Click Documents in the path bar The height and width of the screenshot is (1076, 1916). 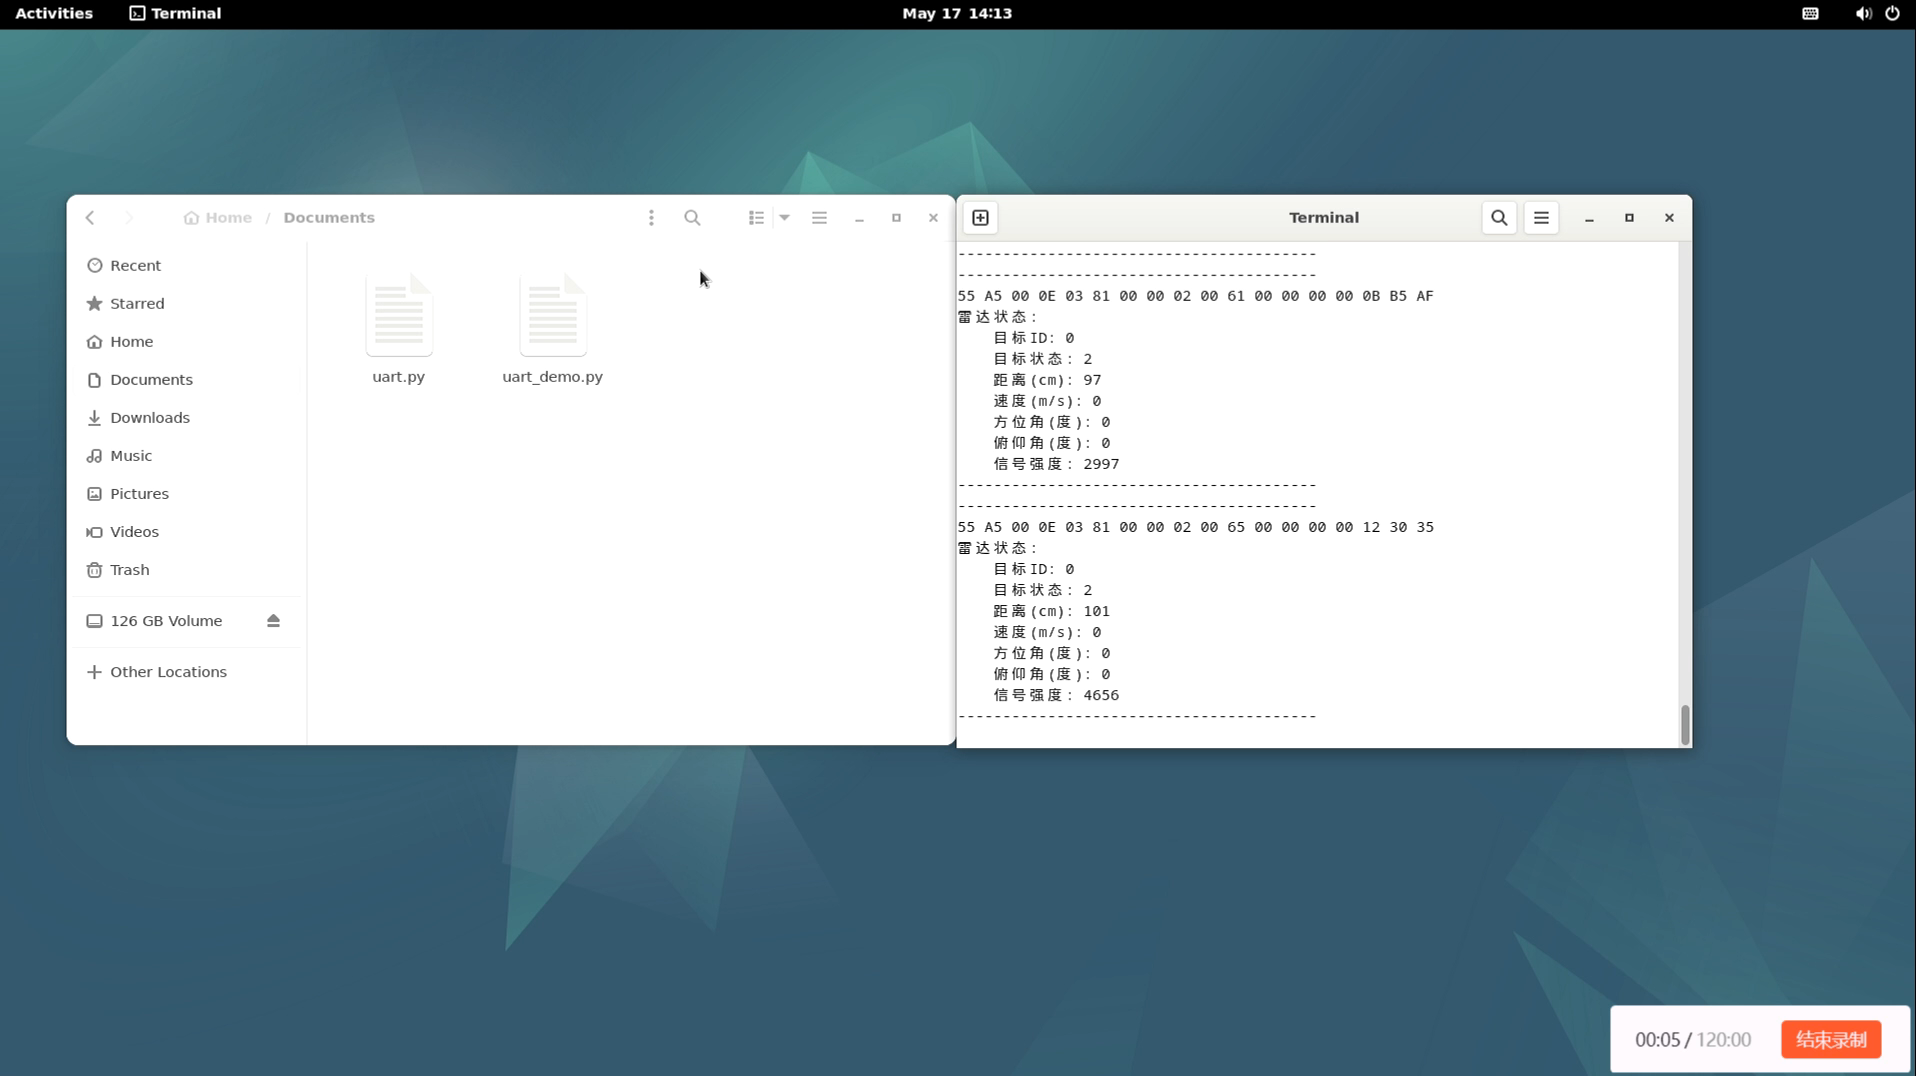[x=329, y=217]
